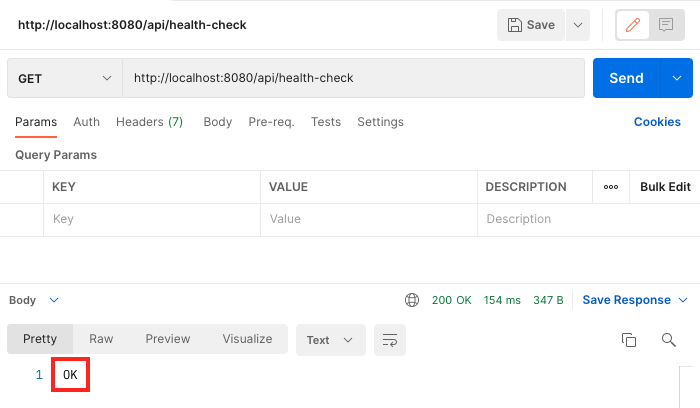
Task: Click the KEY column header
Action: [x=64, y=187]
